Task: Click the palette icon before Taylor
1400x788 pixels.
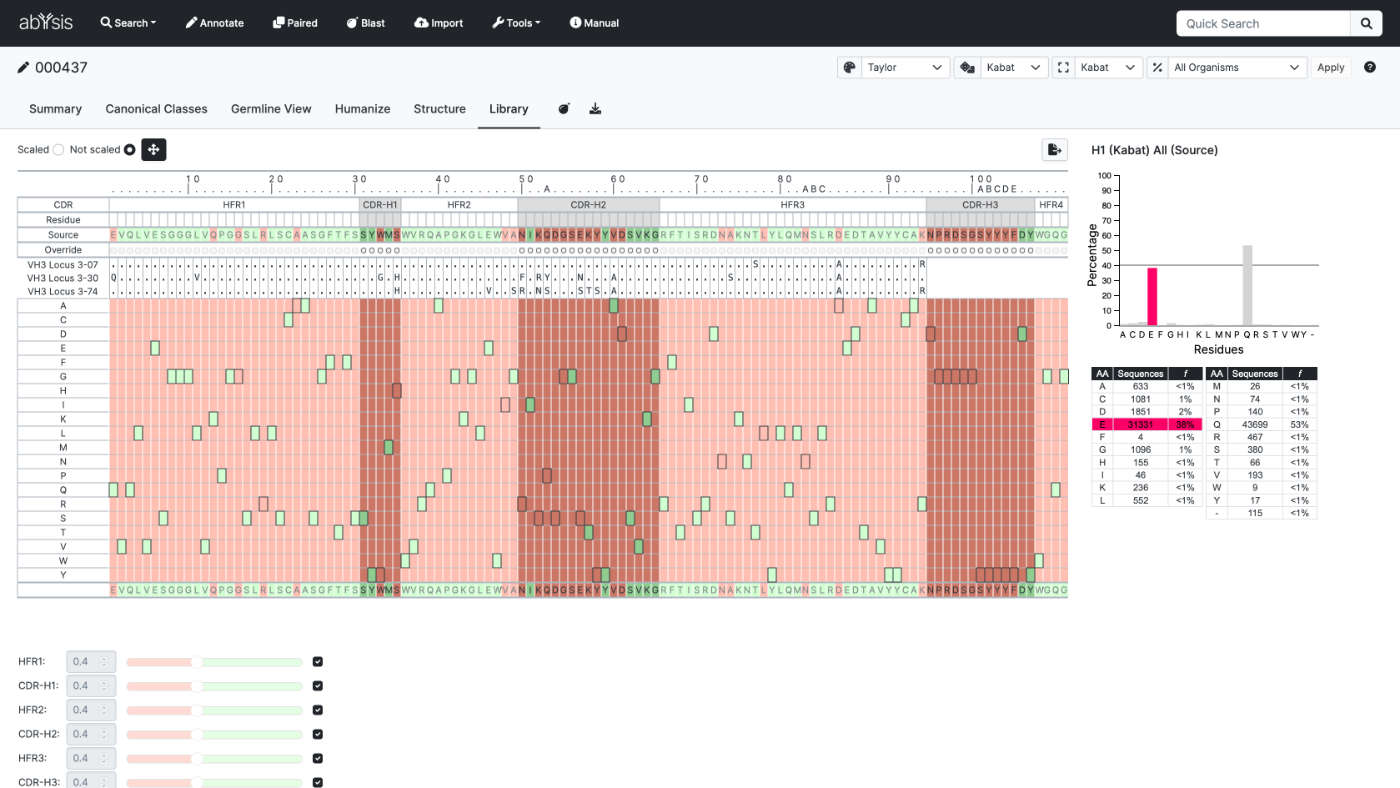Action: click(849, 67)
